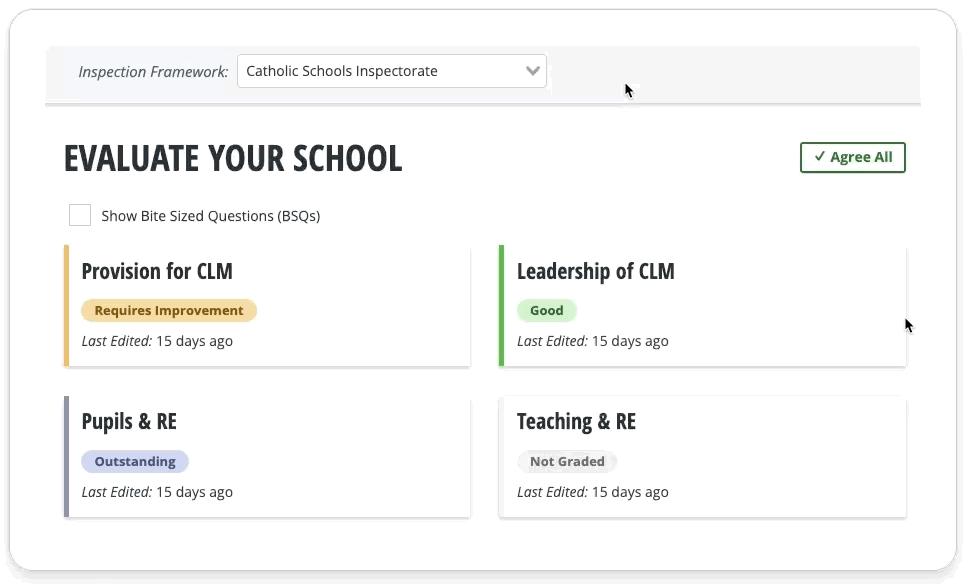Enable Show Bite Sized Questions checkbox
968x584 pixels.
80,215
